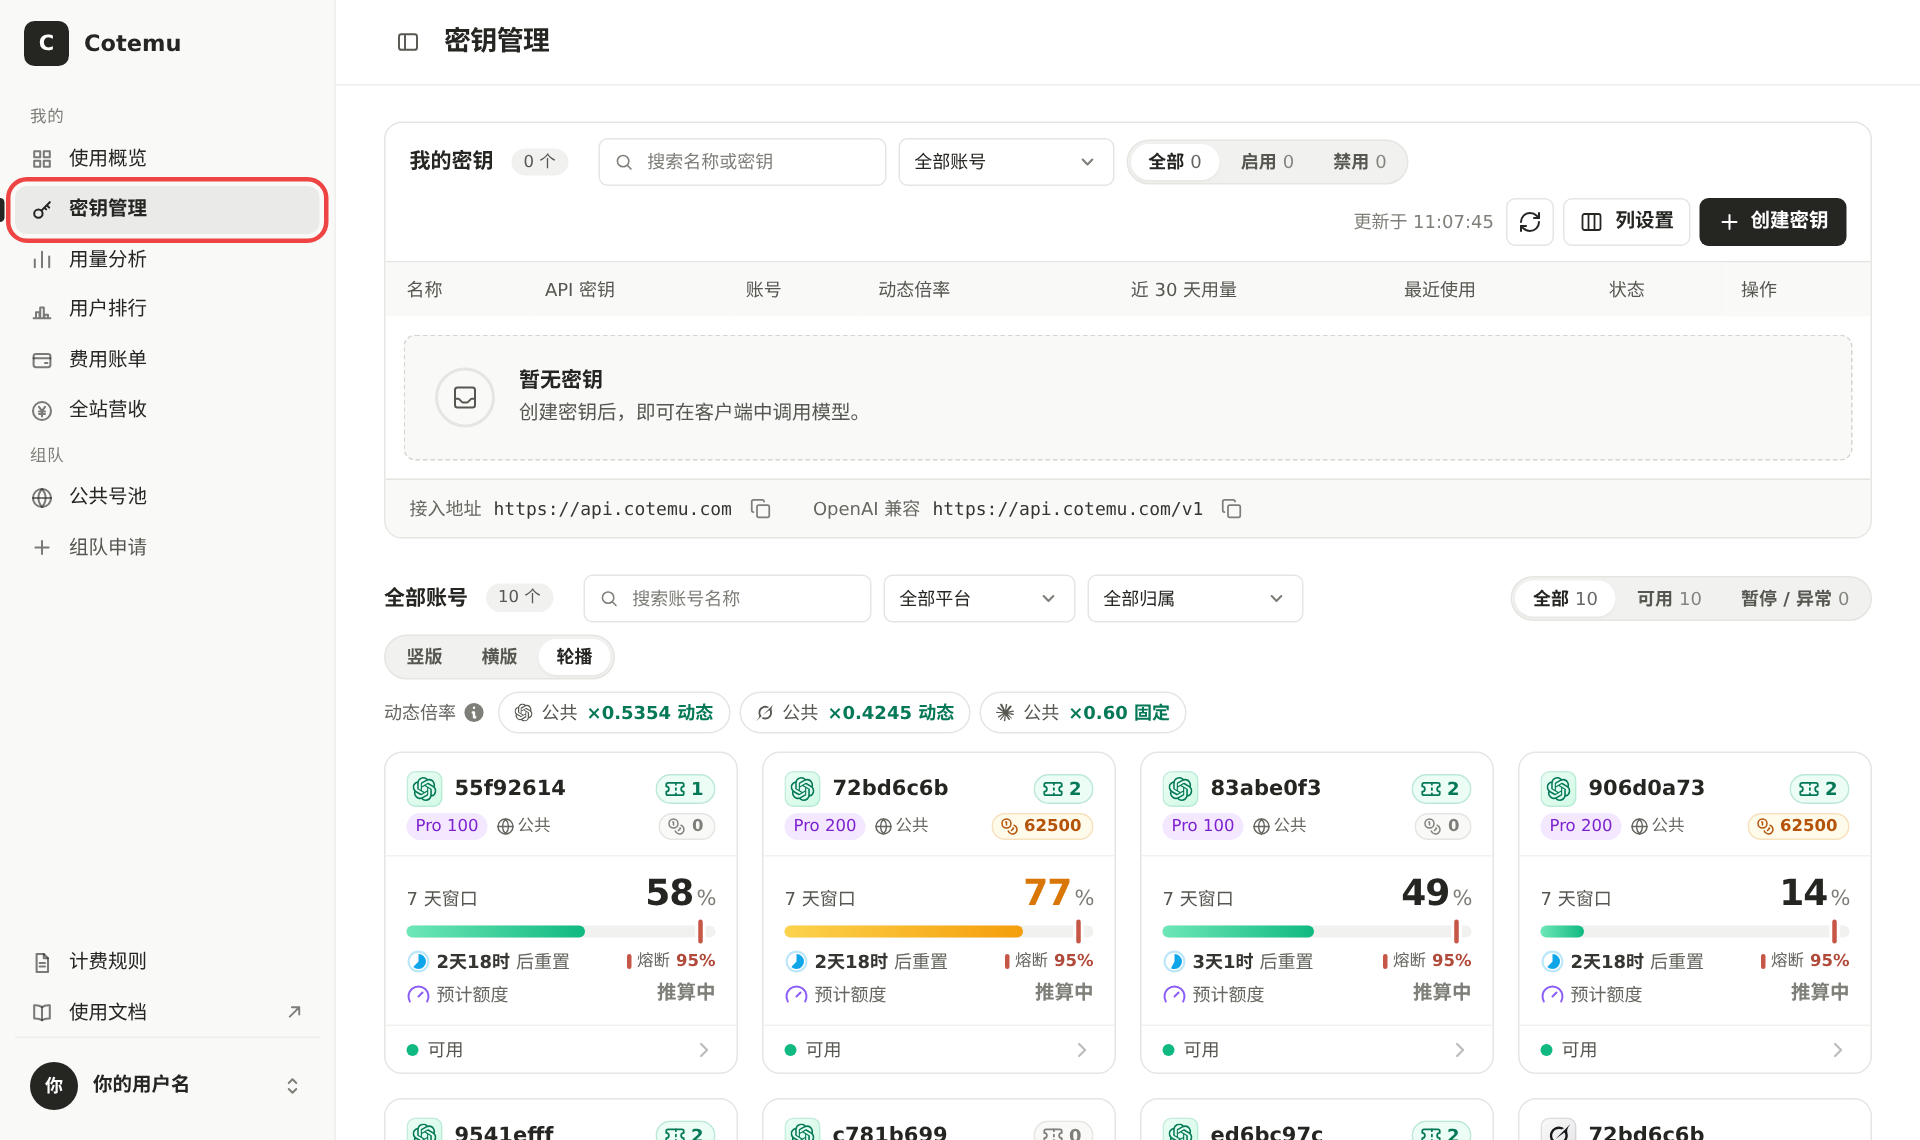The height and width of the screenshot is (1140, 1920).
Task: Toggle the sidebar collapse icon
Action: tap(408, 42)
